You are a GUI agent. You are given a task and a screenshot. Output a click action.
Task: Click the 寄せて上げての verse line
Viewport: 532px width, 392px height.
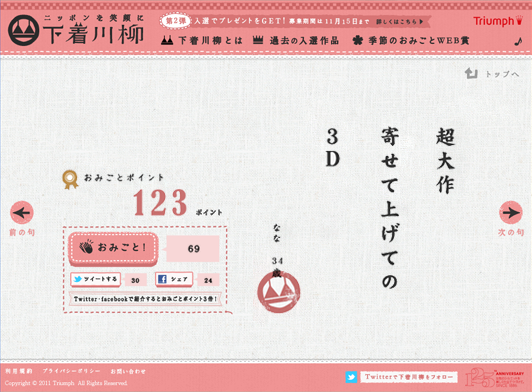click(x=390, y=209)
